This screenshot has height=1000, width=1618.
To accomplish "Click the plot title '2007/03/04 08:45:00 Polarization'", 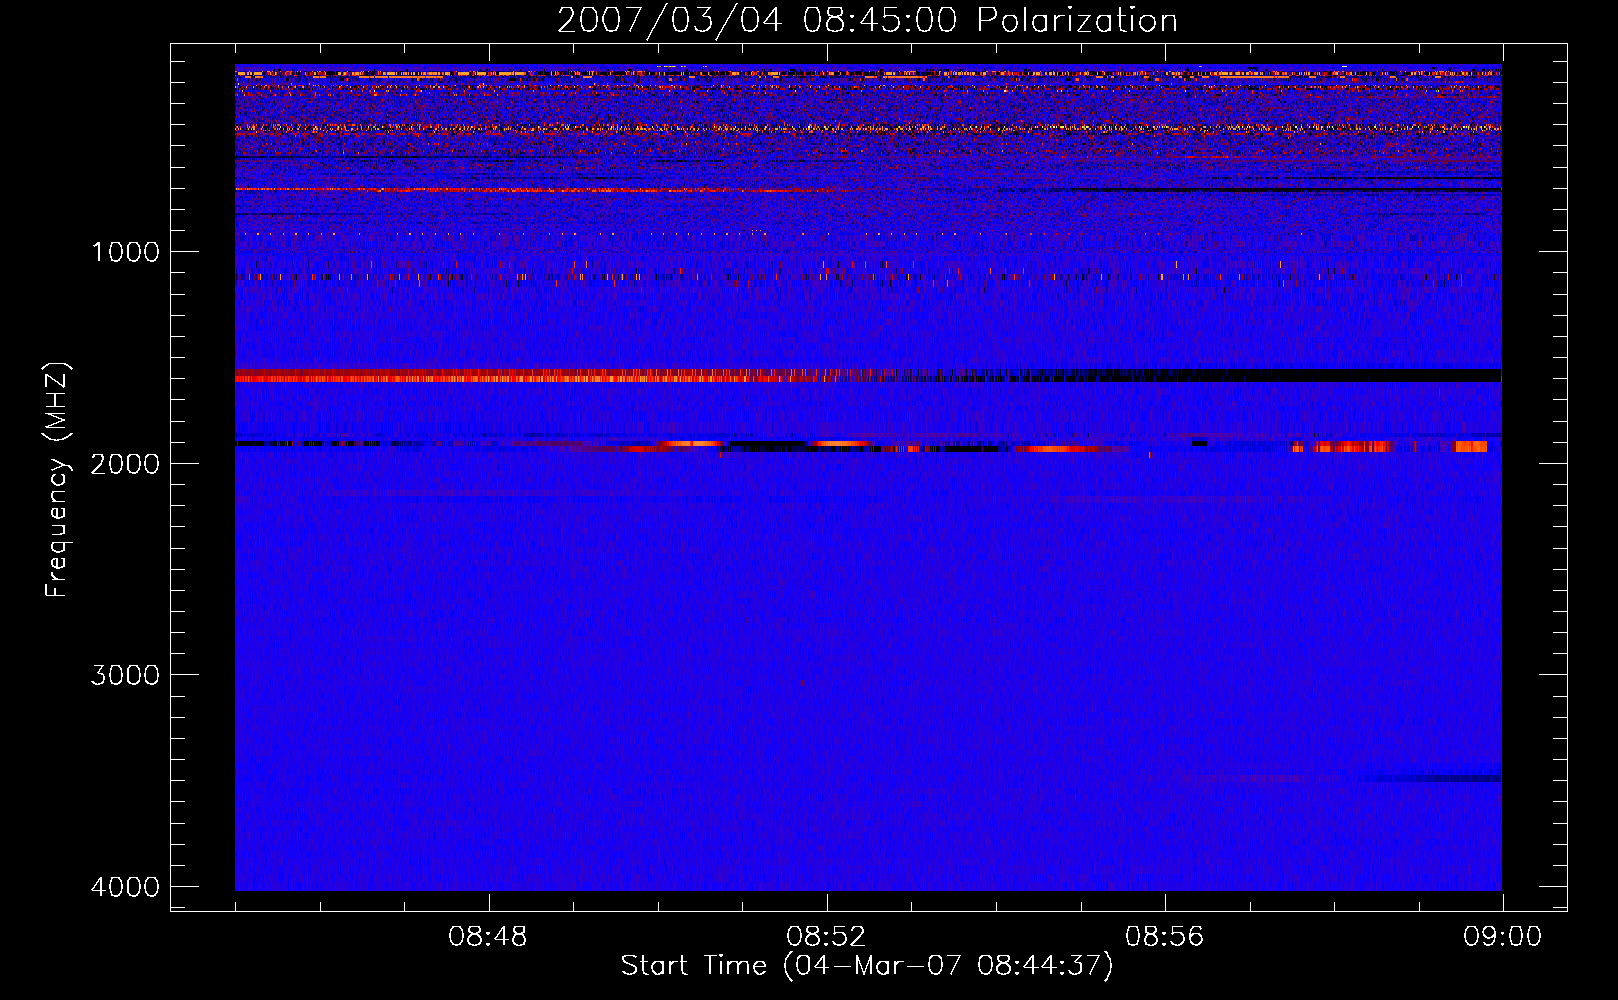I will [867, 21].
